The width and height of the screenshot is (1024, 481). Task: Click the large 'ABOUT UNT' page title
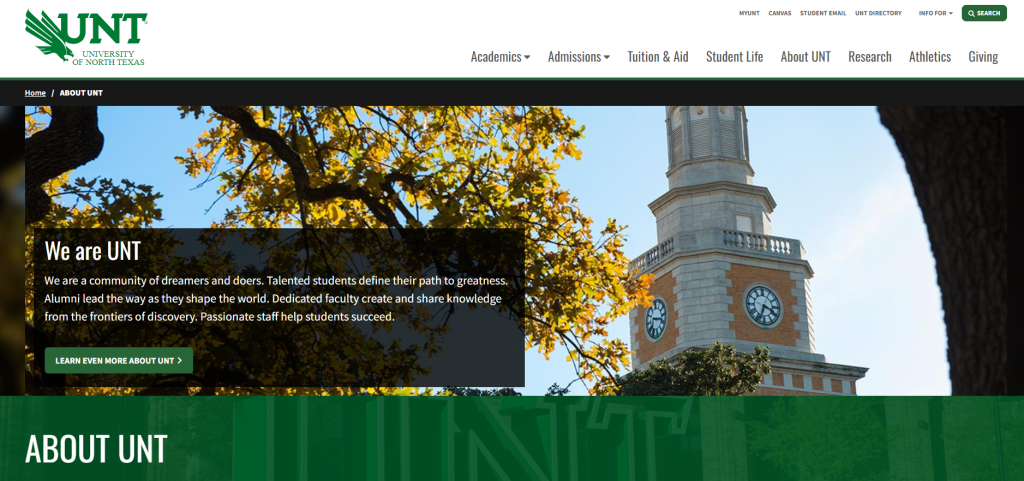click(x=96, y=448)
